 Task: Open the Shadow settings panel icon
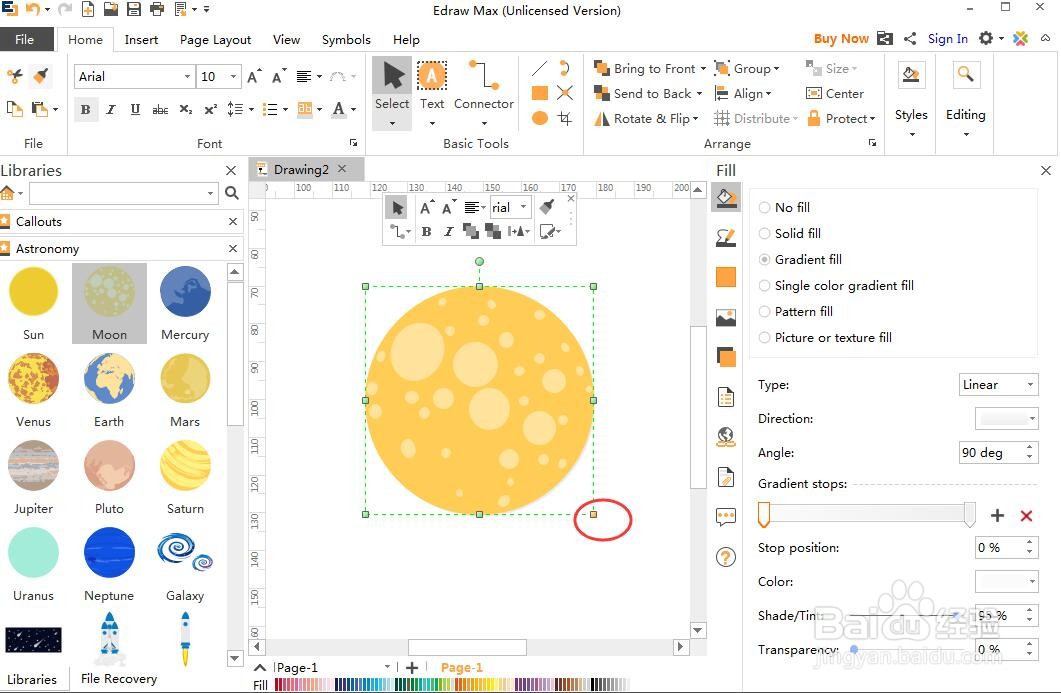[x=725, y=357]
